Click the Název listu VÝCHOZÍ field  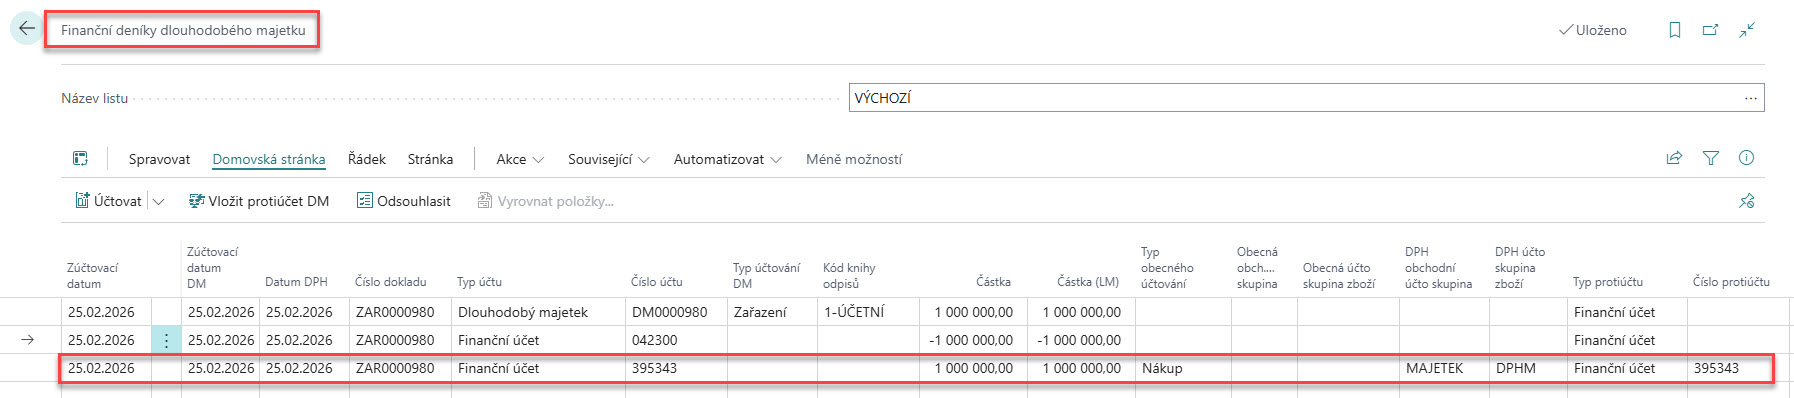(1306, 98)
